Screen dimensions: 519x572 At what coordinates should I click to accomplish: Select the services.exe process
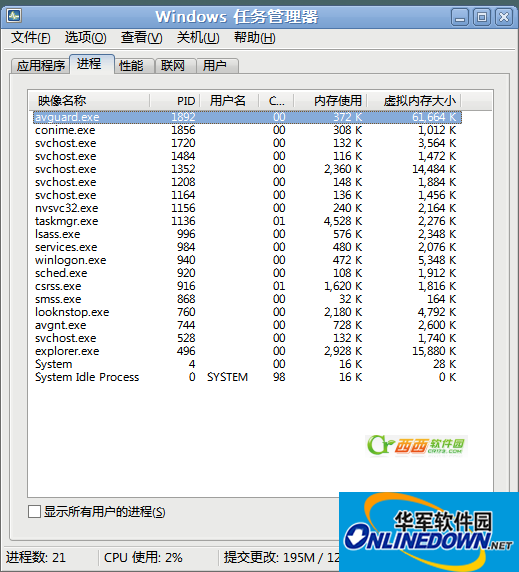(247, 247)
